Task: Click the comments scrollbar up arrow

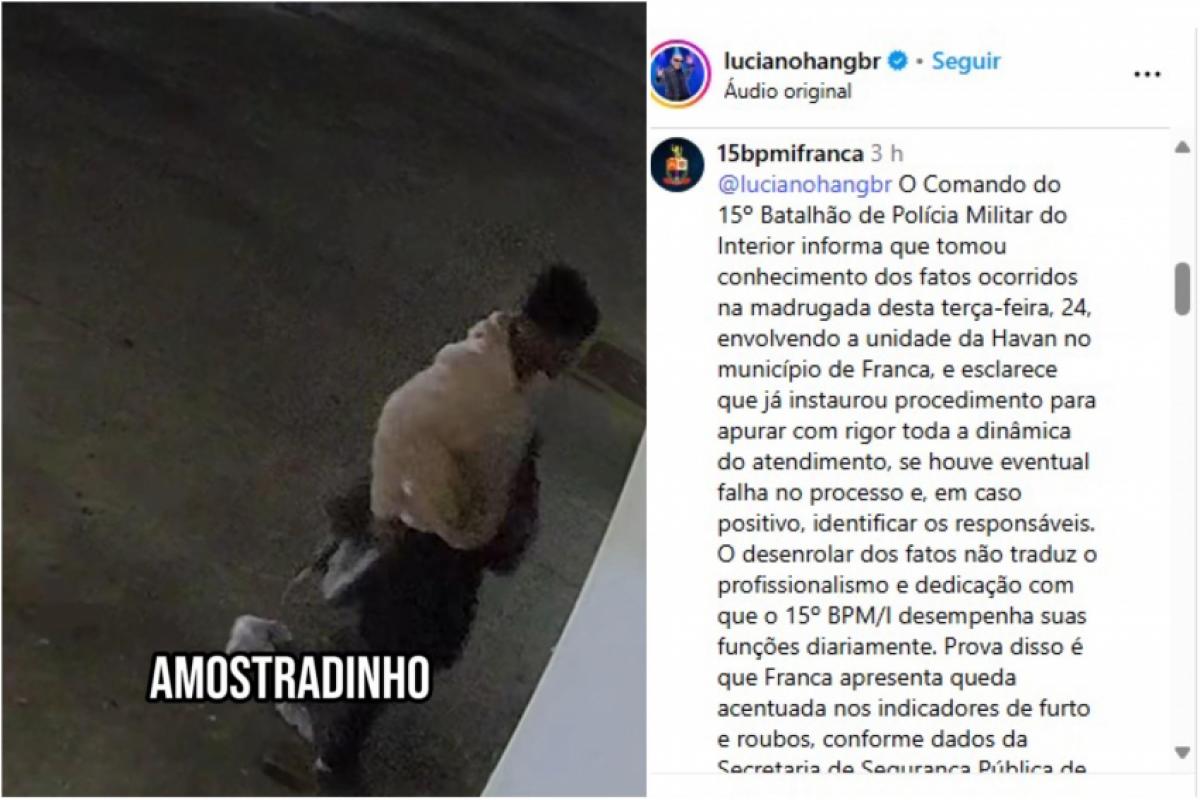Action: coord(1182,147)
